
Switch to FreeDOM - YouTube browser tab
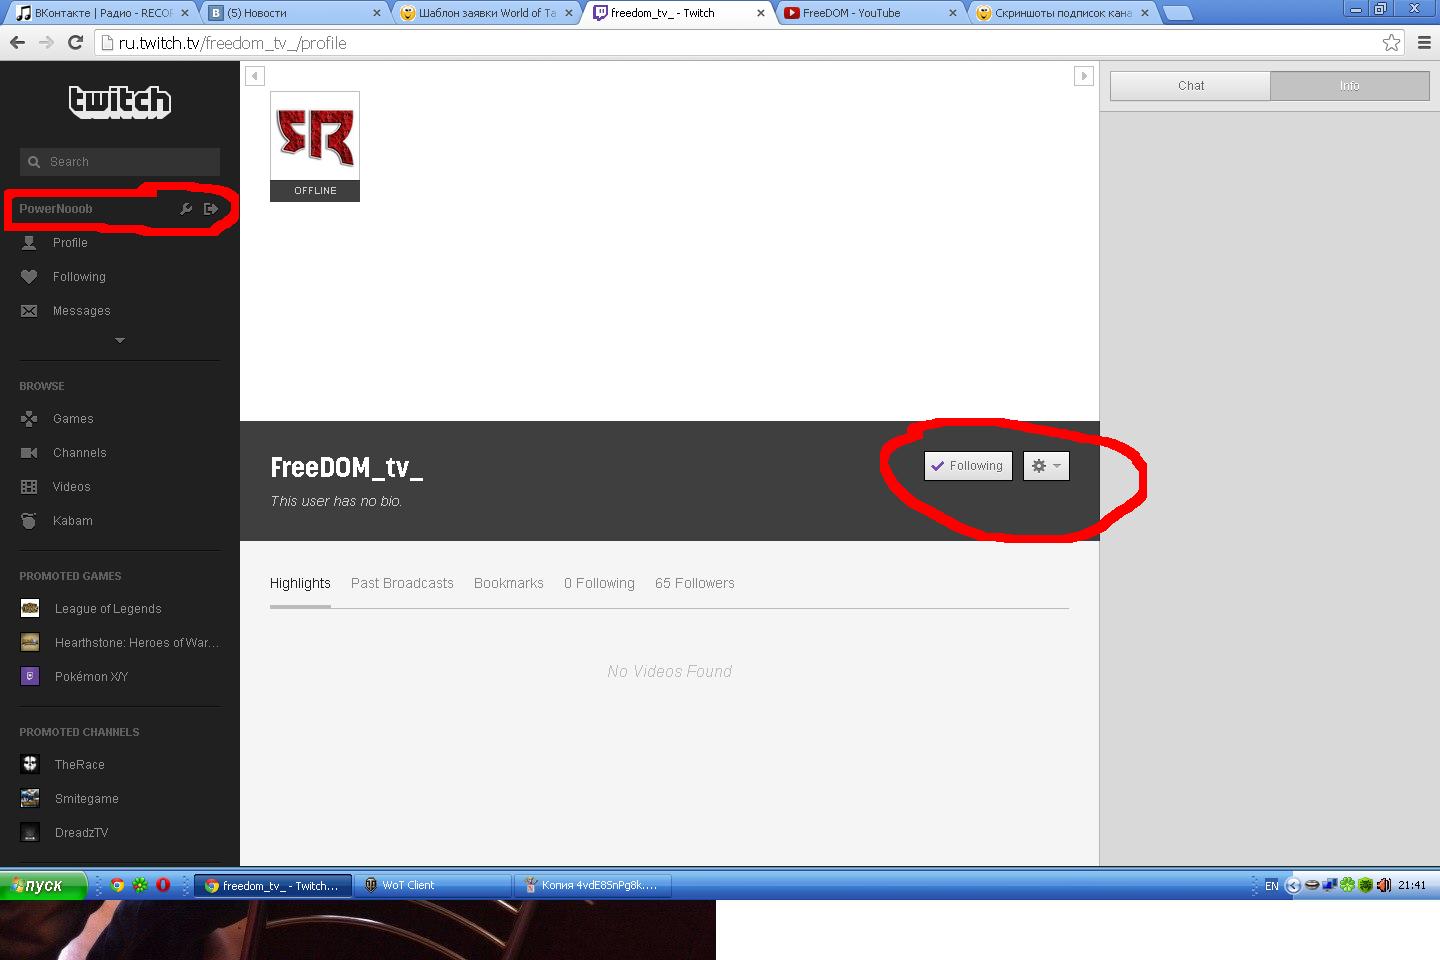point(870,13)
